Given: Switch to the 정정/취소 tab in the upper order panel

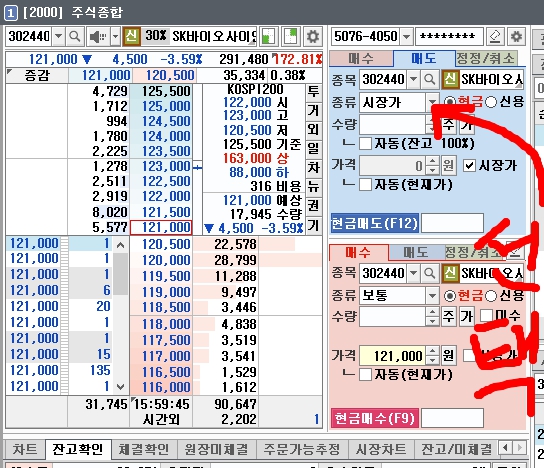Looking at the screenshot, I should pos(486,58).
